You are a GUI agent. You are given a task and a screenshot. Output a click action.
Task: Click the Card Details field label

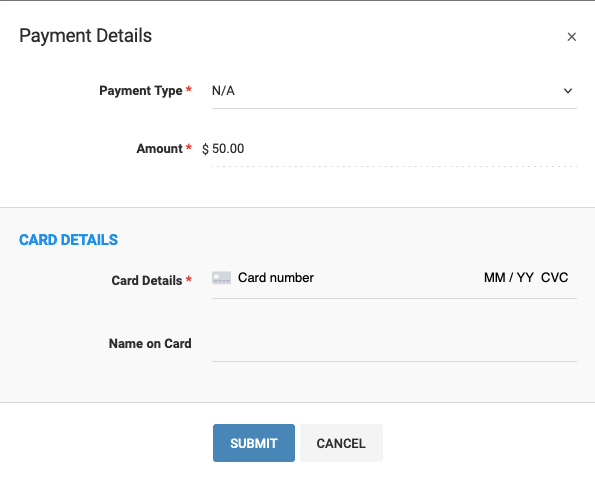147,280
